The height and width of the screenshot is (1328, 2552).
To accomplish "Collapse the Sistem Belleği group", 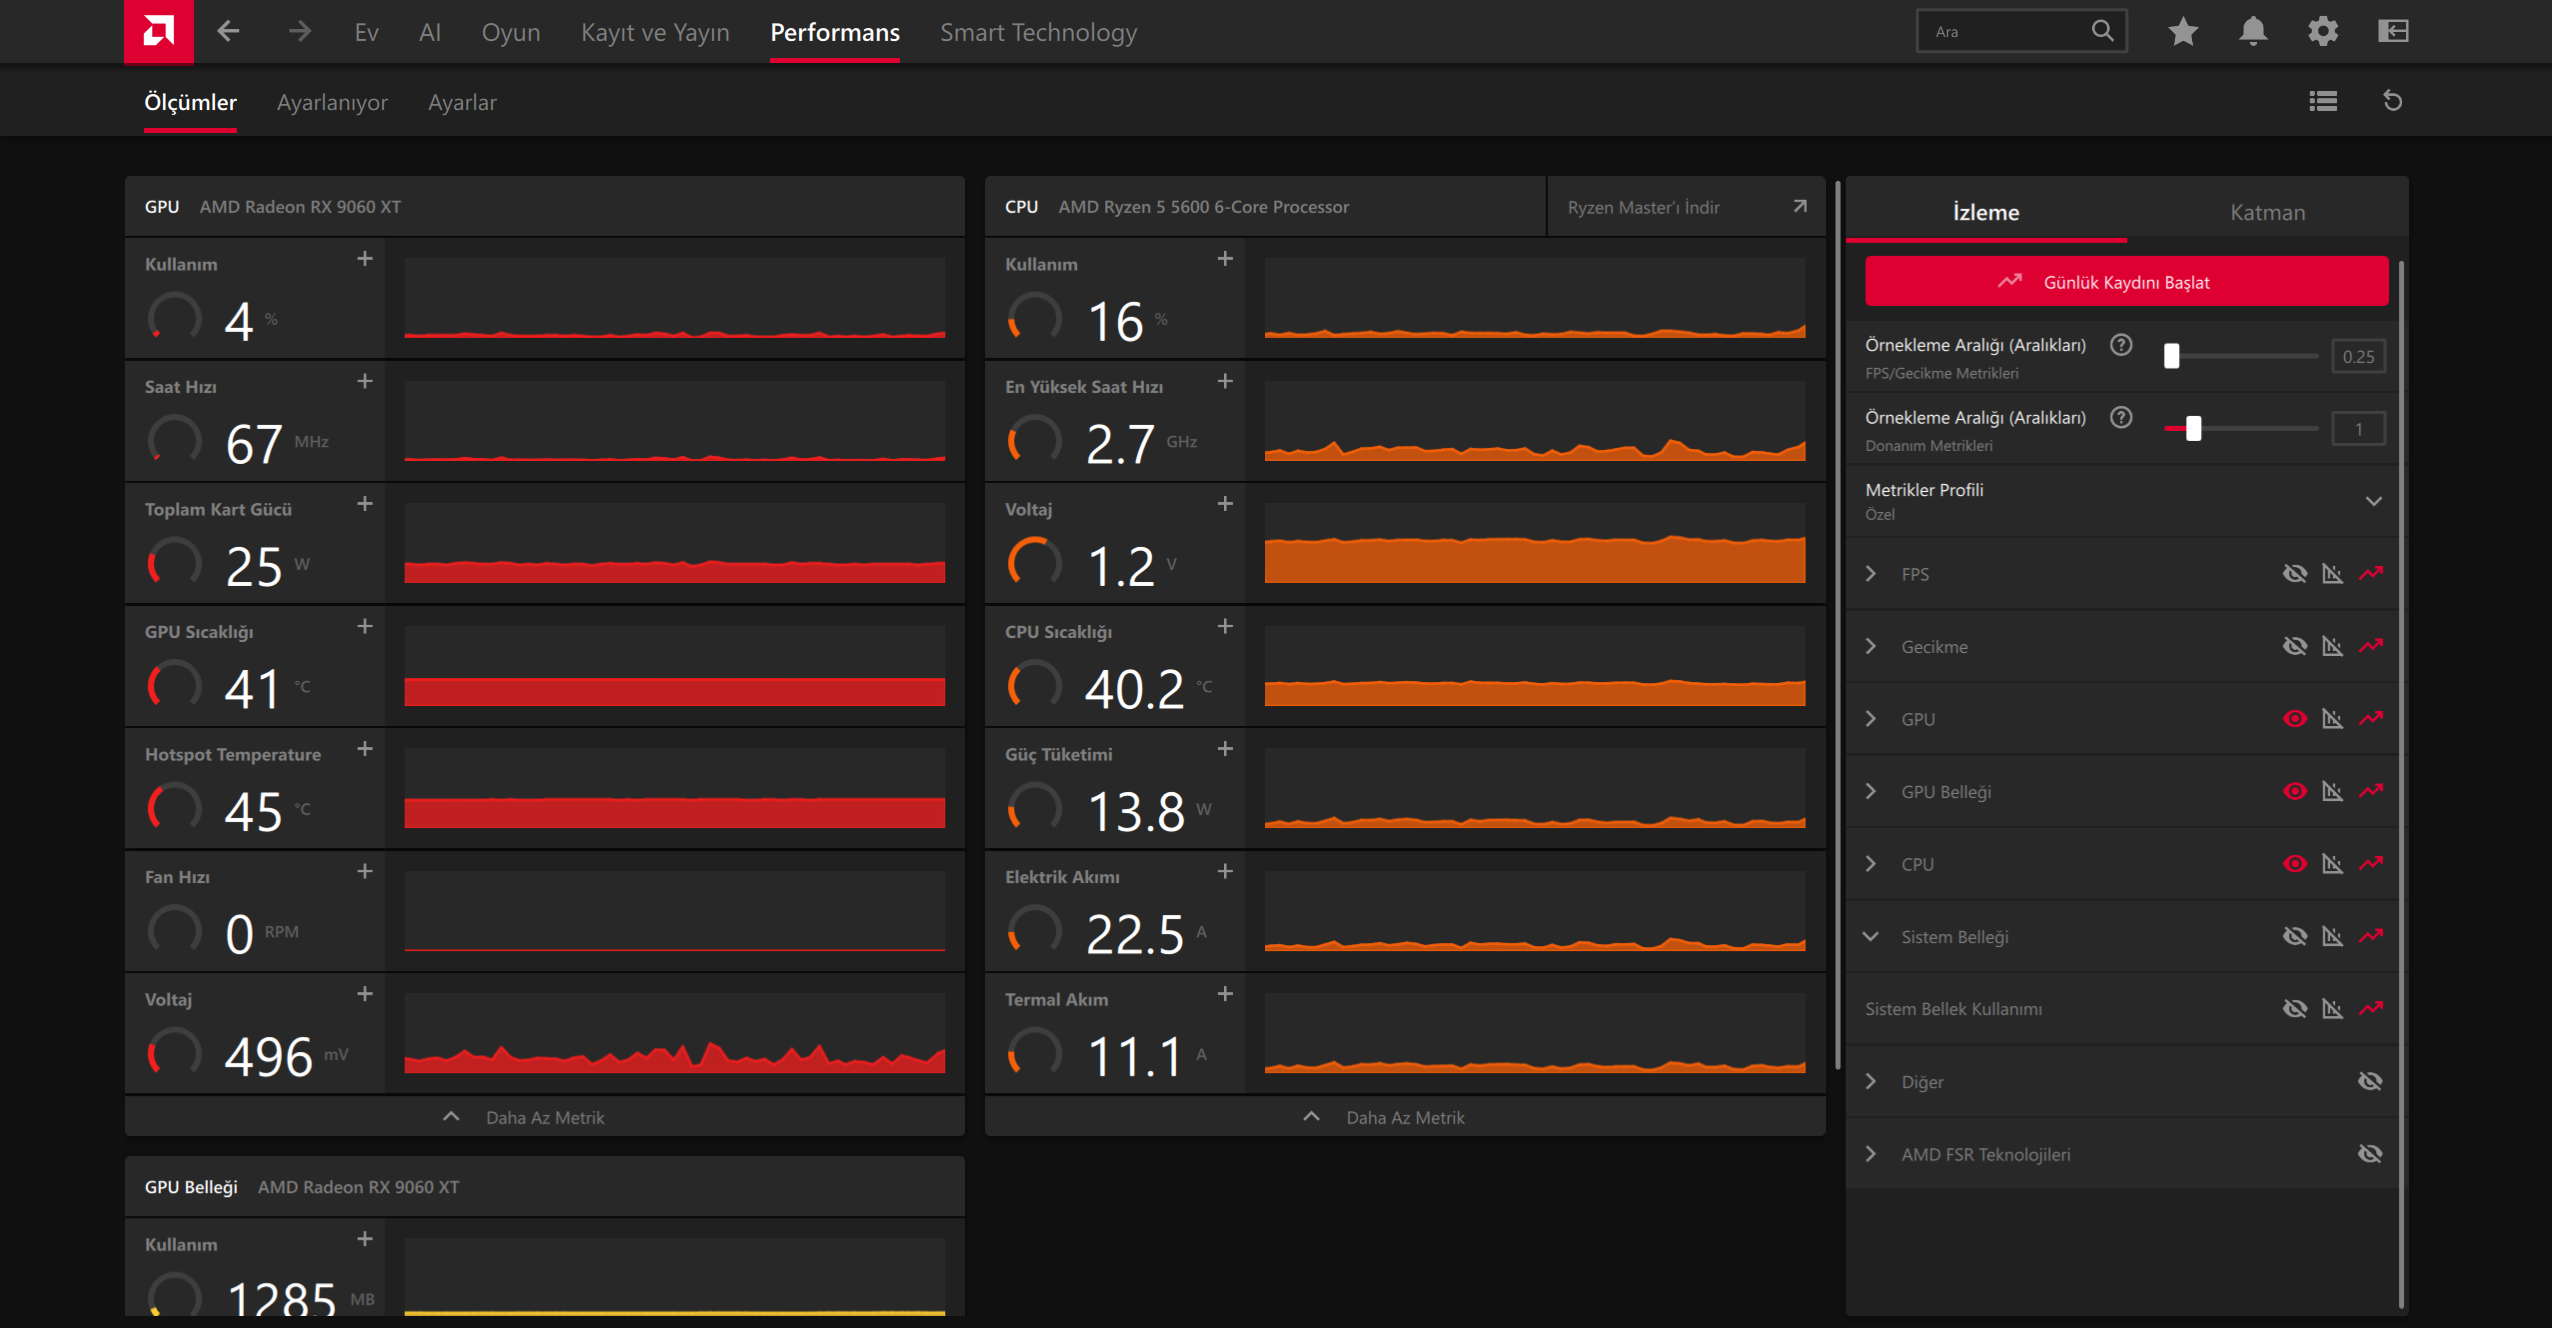I will tap(1871, 937).
